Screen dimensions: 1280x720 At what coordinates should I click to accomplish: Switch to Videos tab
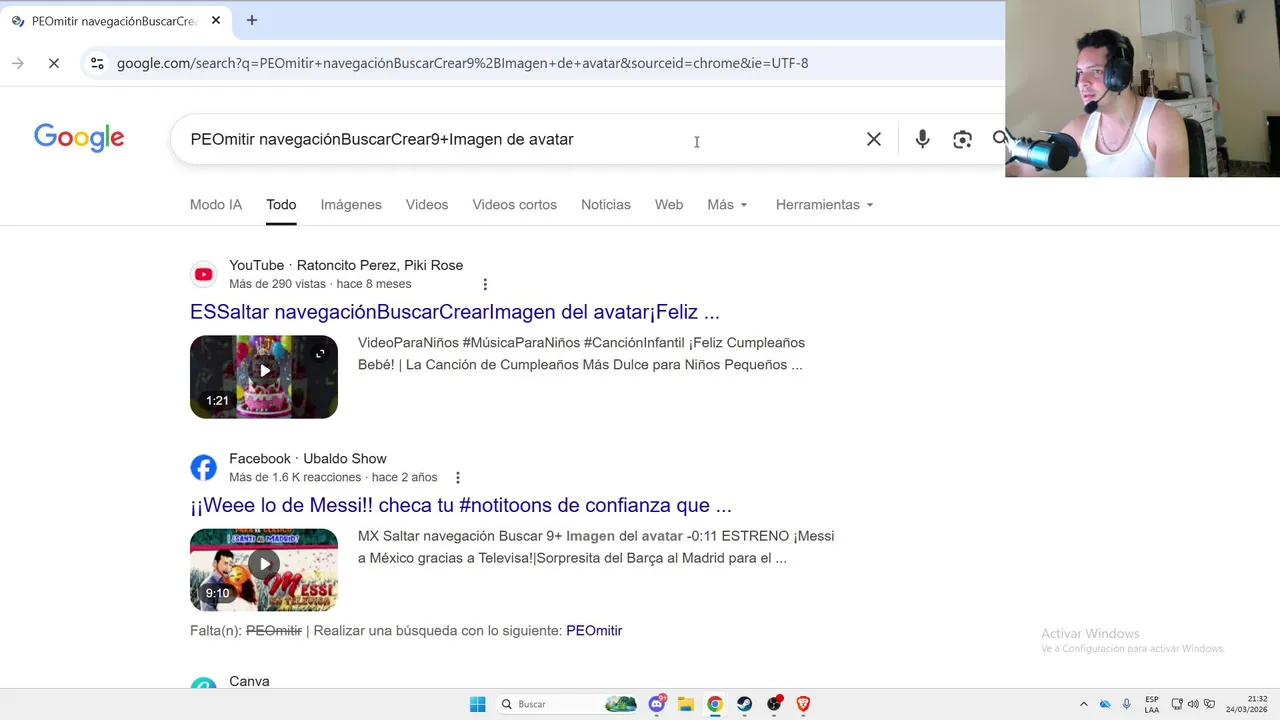pyautogui.click(x=427, y=204)
